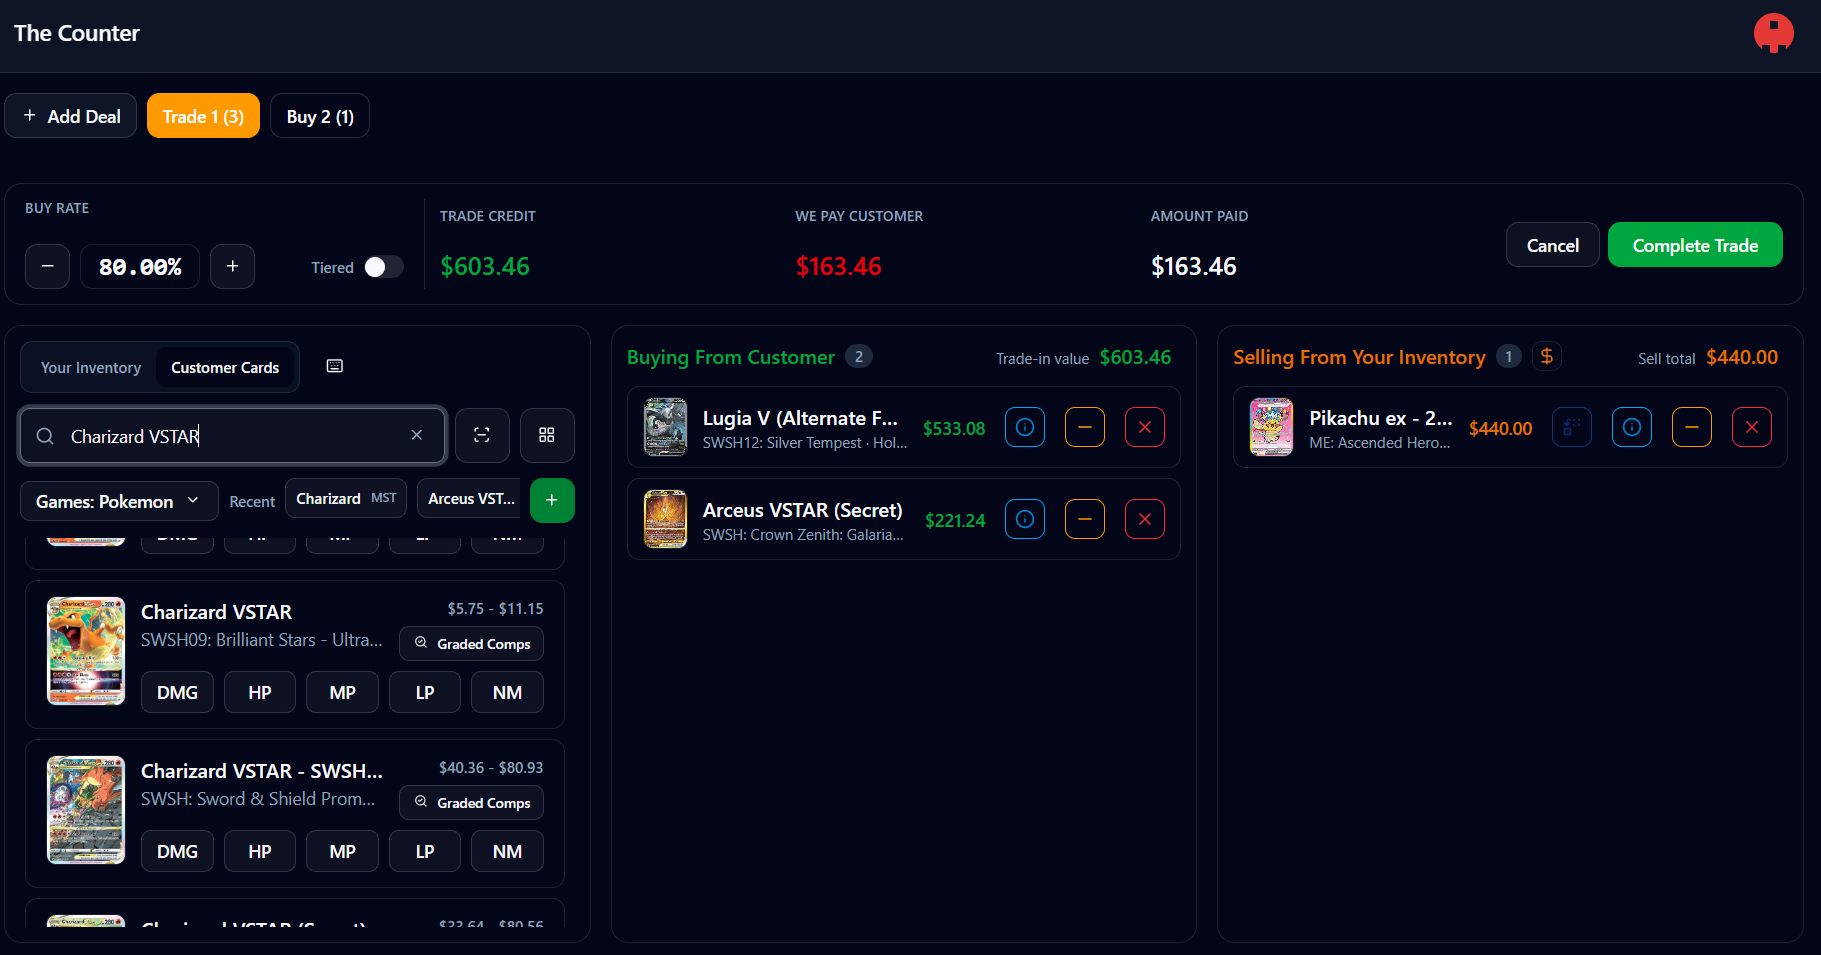Decrease the buy rate with minus button
The width and height of the screenshot is (1821, 955).
pos(47,267)
